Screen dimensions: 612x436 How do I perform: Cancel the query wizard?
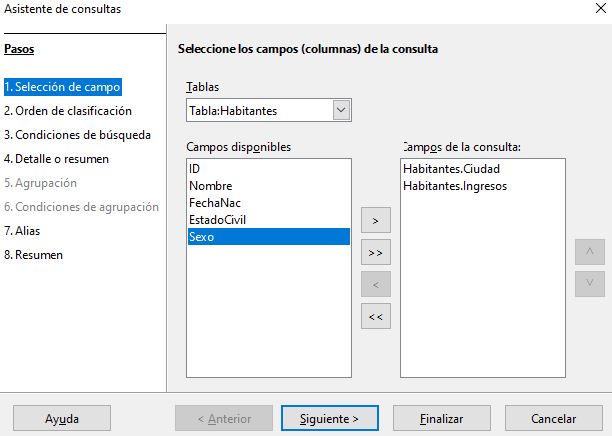pyautogui.click(x=553, y=418)
